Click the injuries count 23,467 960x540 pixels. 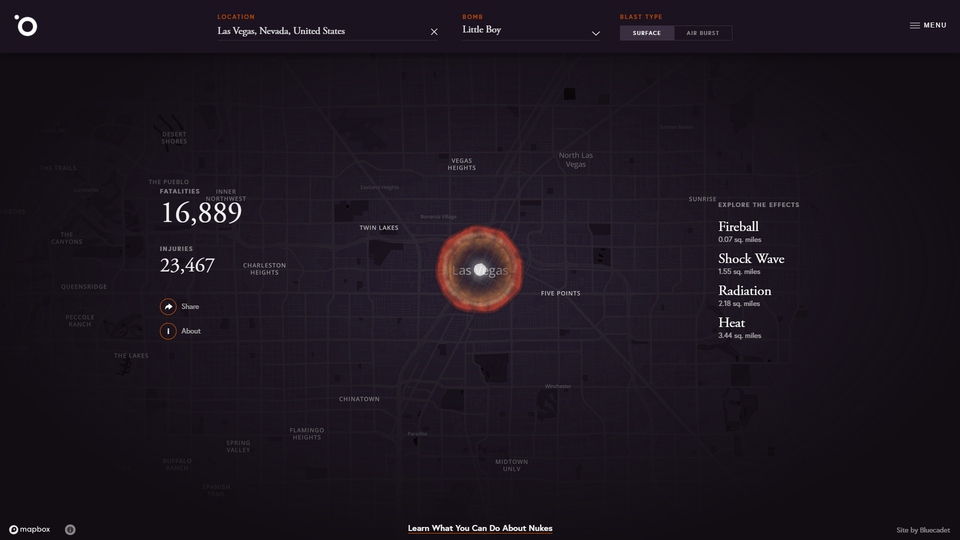click(x=187, y=265)
